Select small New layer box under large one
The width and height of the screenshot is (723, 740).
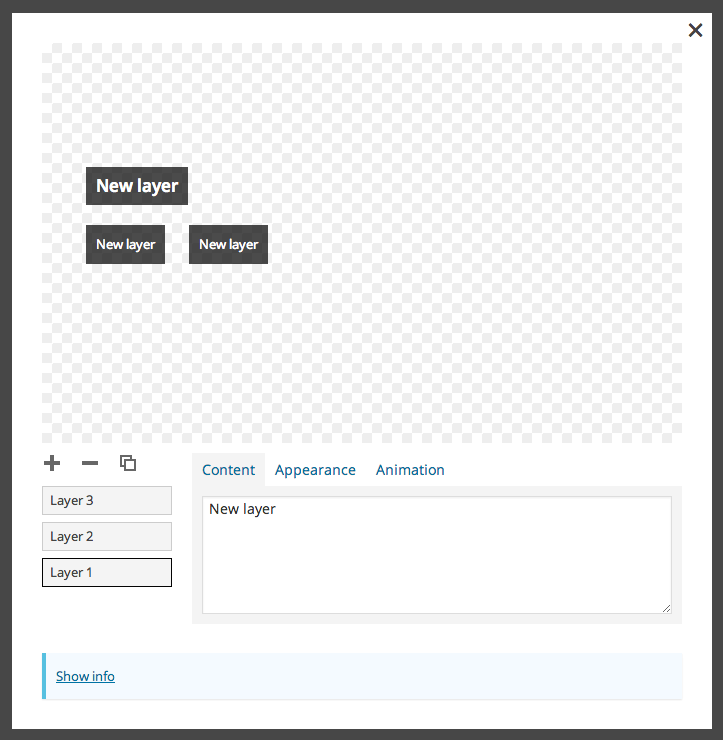[x=126, y=244]
